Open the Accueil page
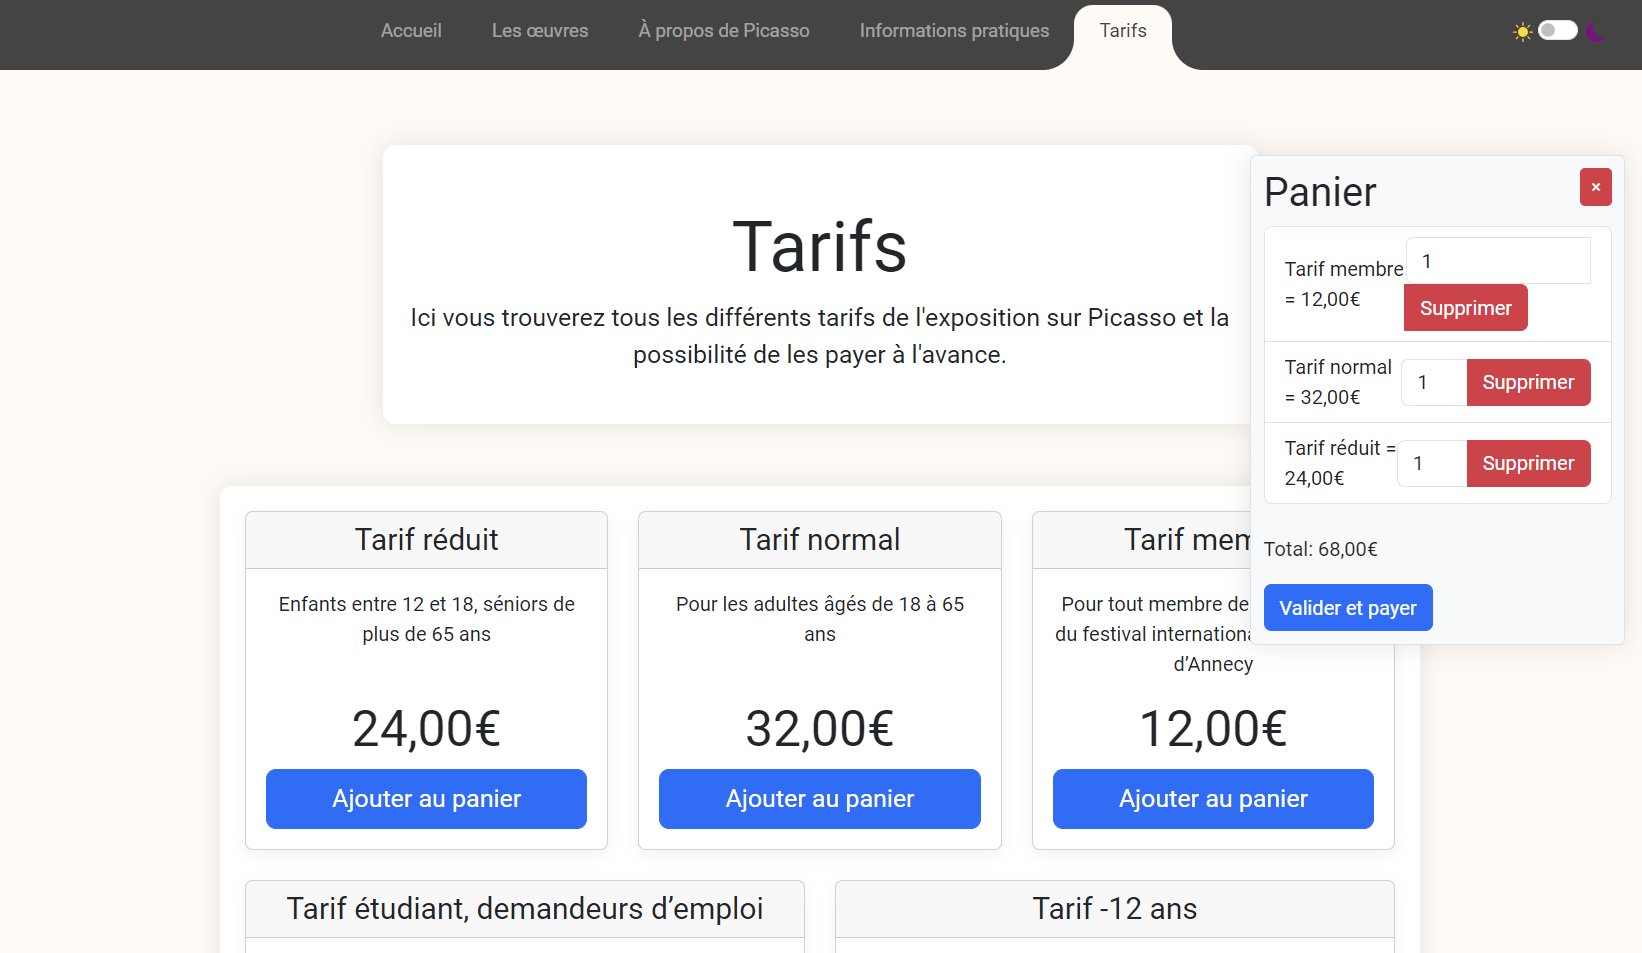Image resolution: width=1642 pixels, height=953 pixels. pyautogui.click(x=411, y=31)
